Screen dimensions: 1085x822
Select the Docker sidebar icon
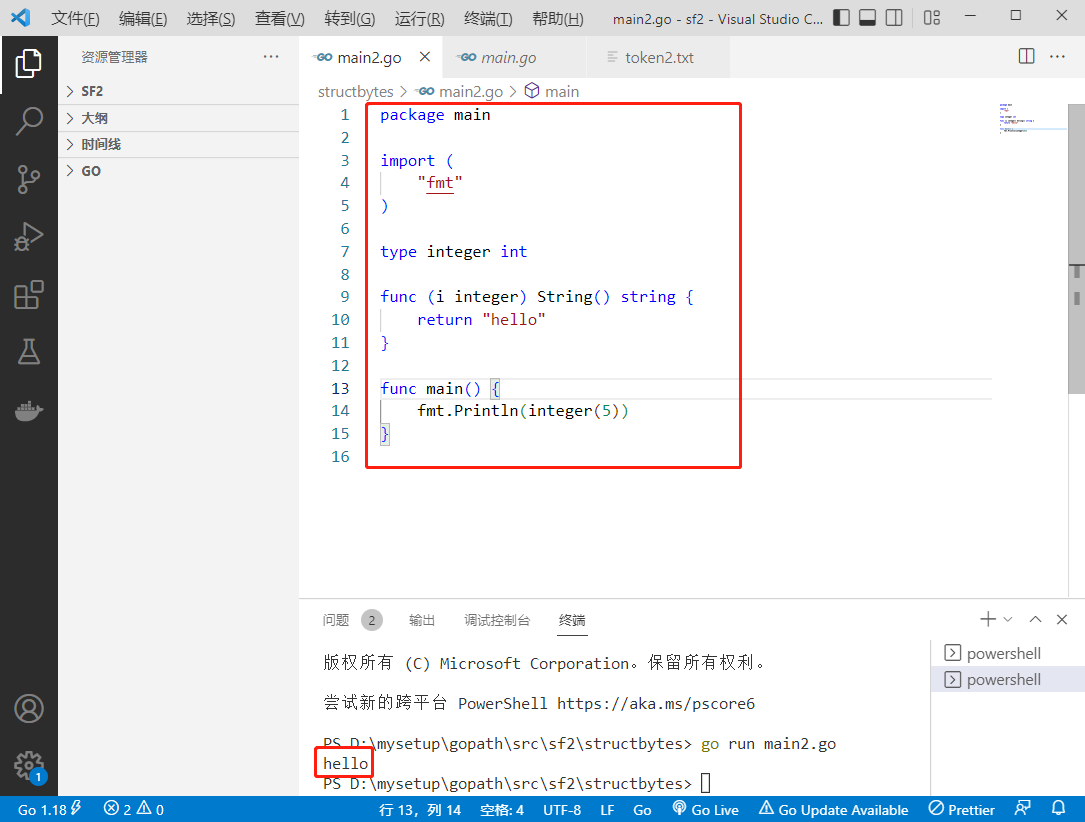(29, 408)
